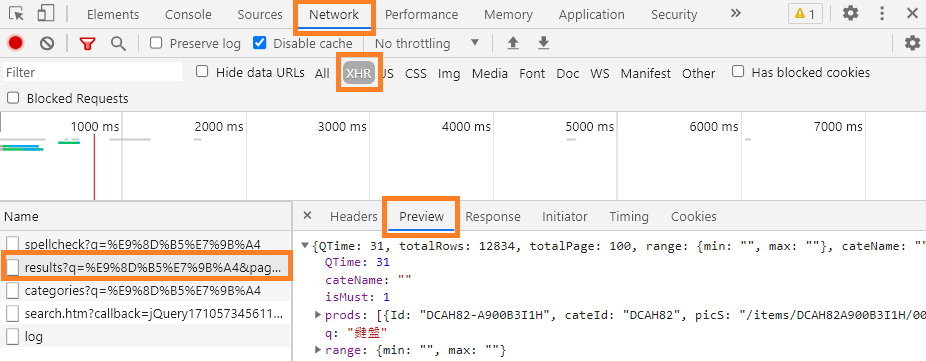The height and width of the screenshot is (361, 926).
Task: Open the No throttling dropdown
Action: click(x=427, y=43)
